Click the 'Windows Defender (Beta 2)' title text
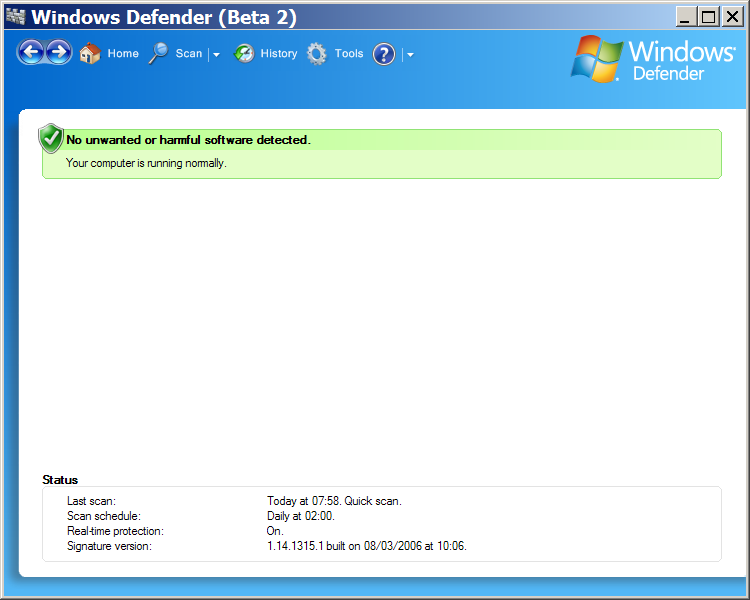This screenshot has width=750, height=600. (x=164, y=17)
